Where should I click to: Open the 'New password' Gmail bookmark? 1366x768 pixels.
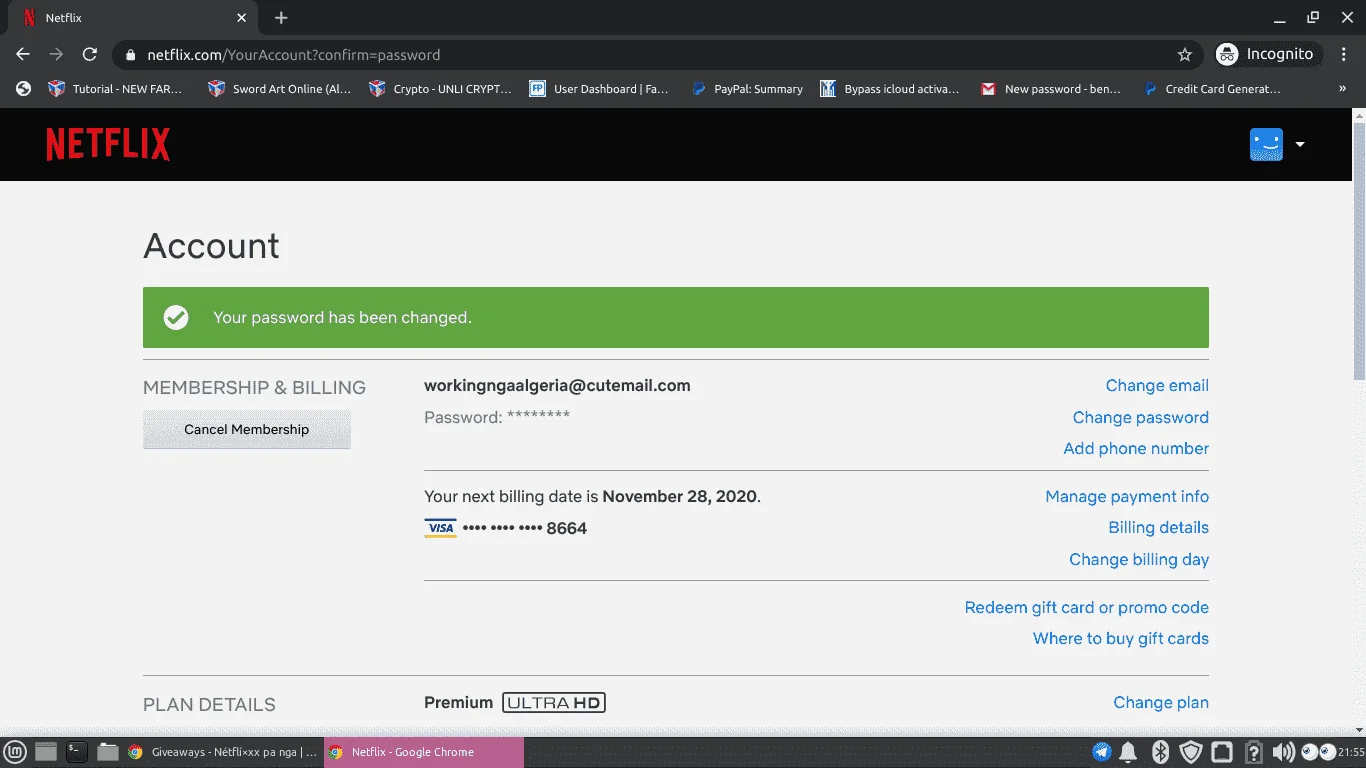[1050, 89]
